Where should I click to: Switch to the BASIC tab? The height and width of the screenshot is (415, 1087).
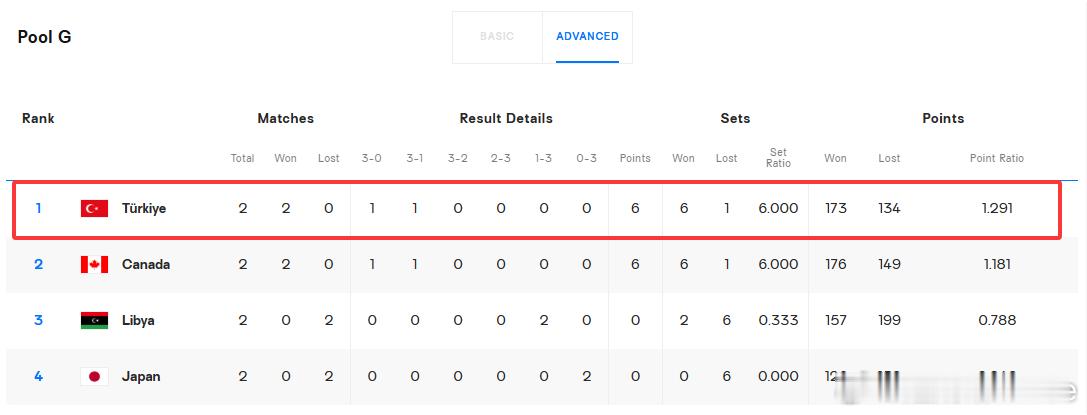click(x=497, y=37)
